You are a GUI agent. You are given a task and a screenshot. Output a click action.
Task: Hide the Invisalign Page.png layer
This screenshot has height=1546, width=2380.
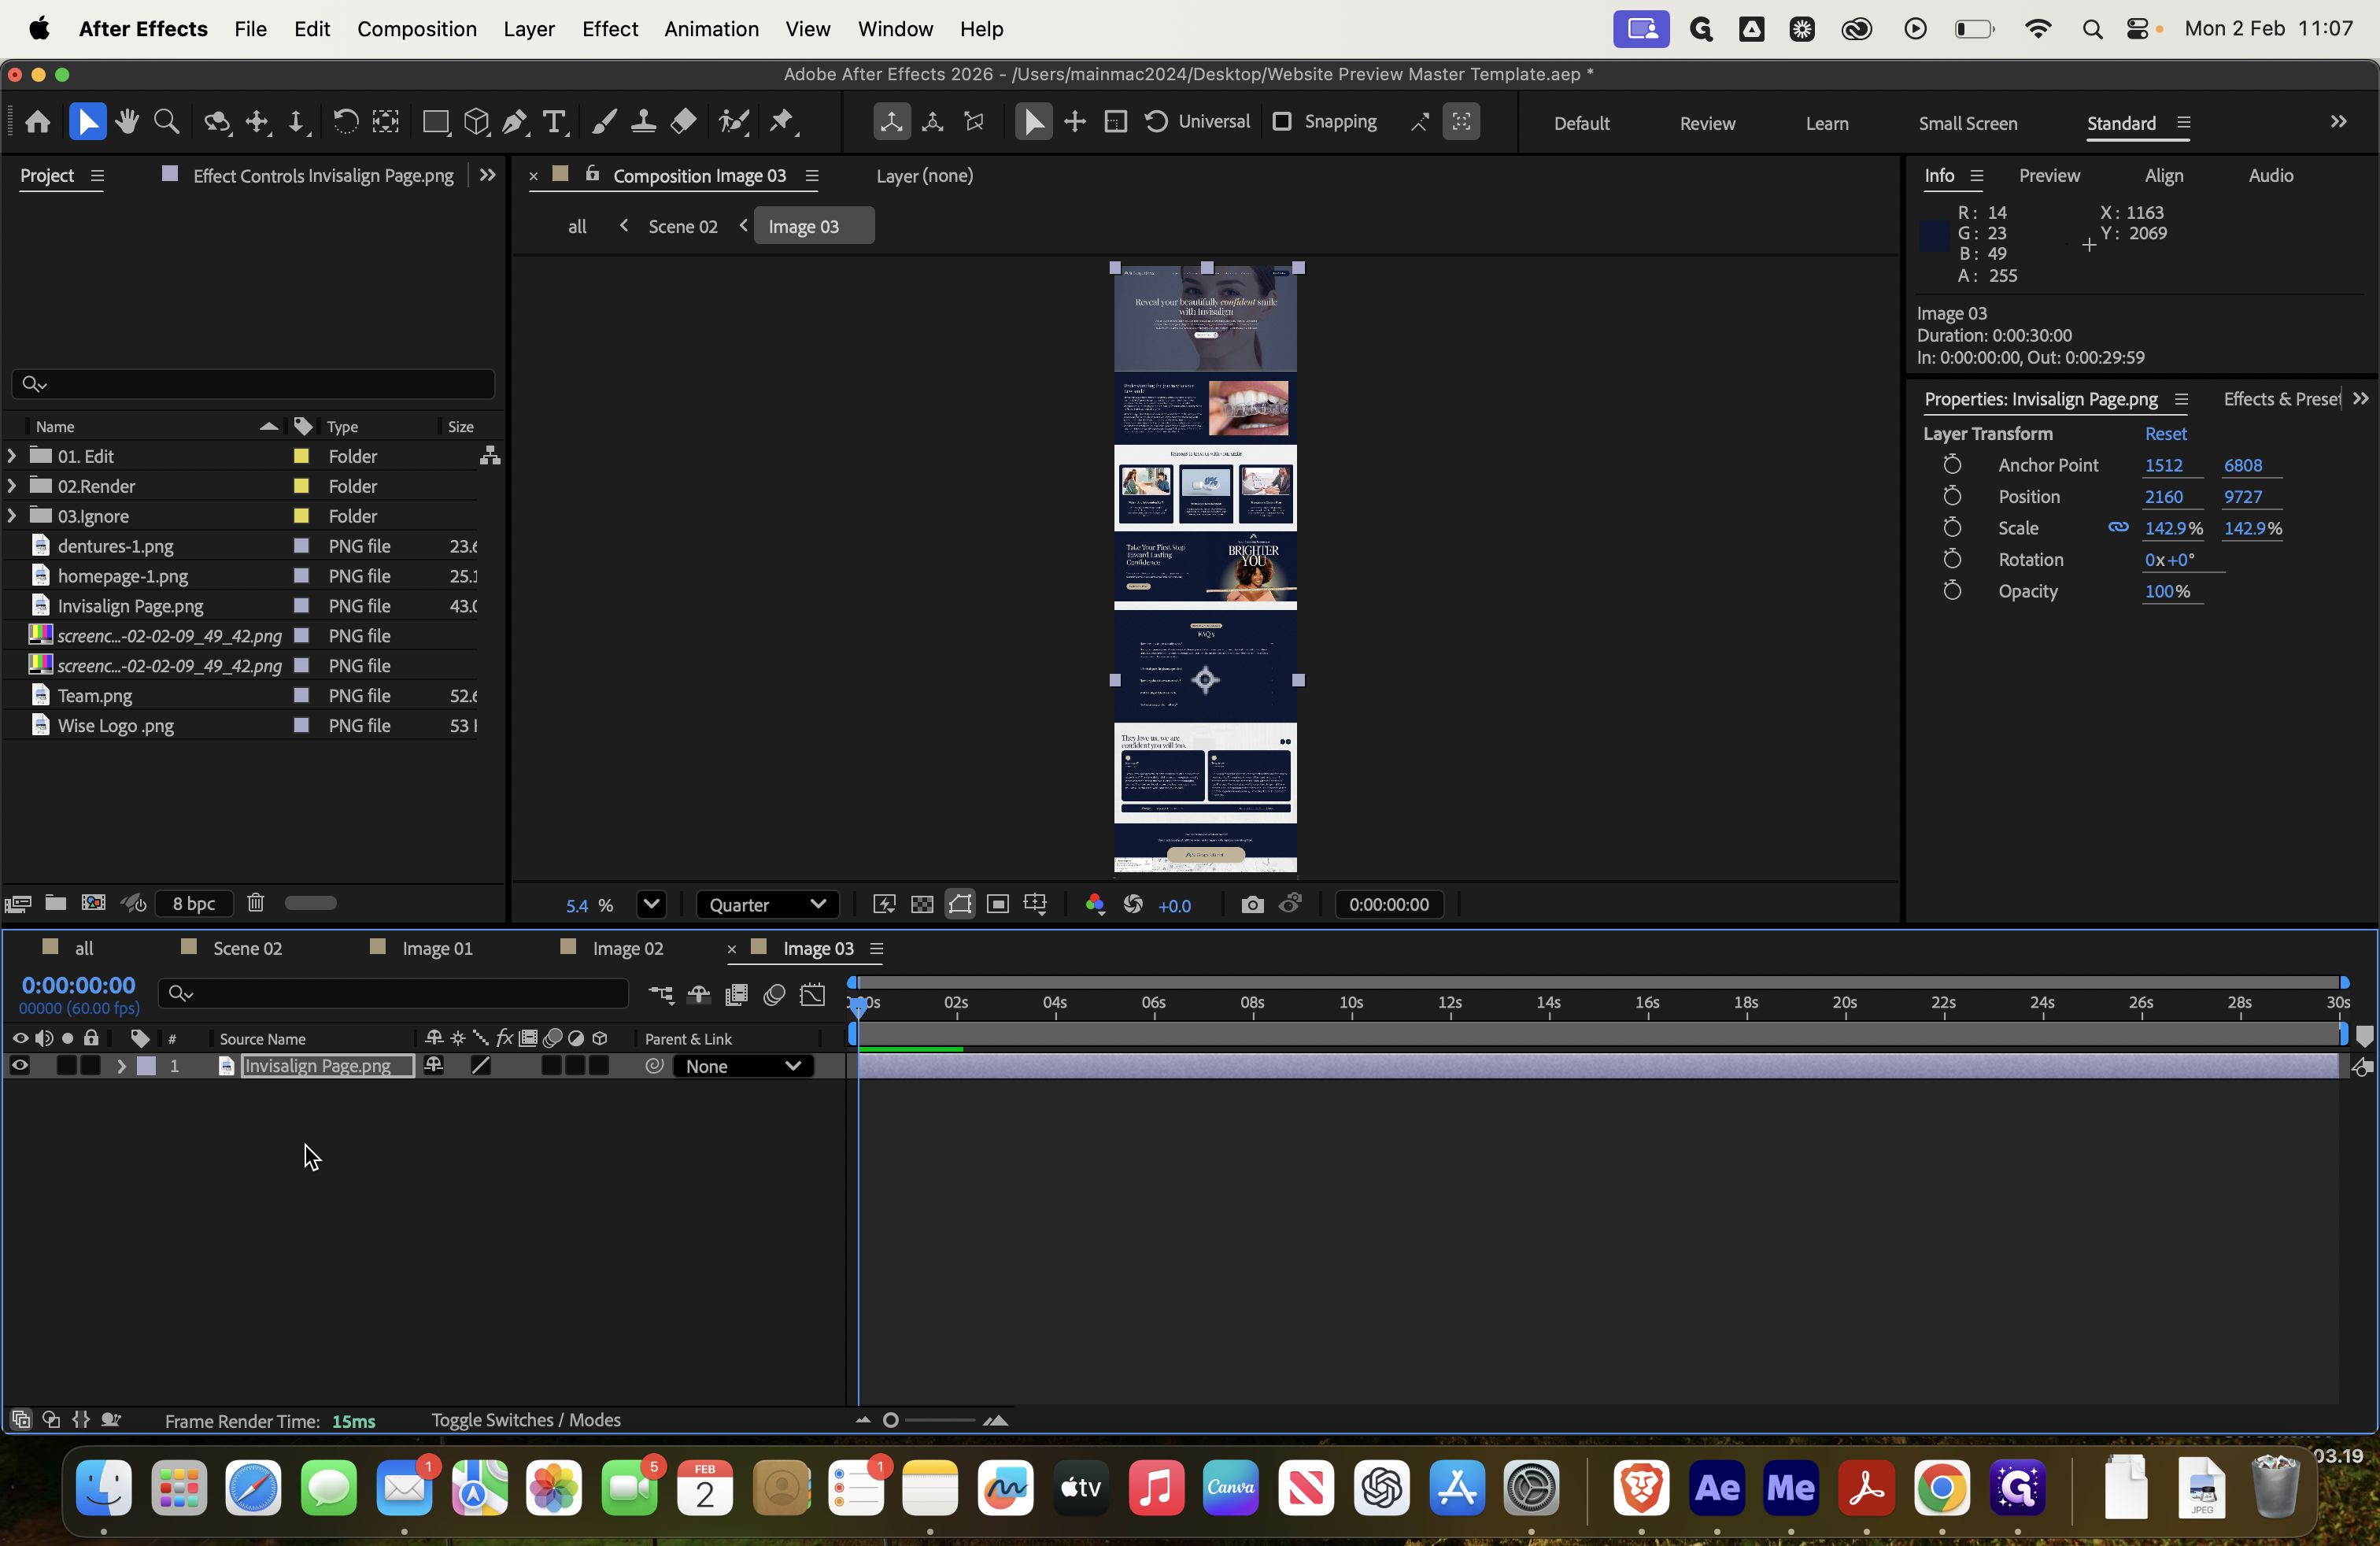(x=19, y=1066)
